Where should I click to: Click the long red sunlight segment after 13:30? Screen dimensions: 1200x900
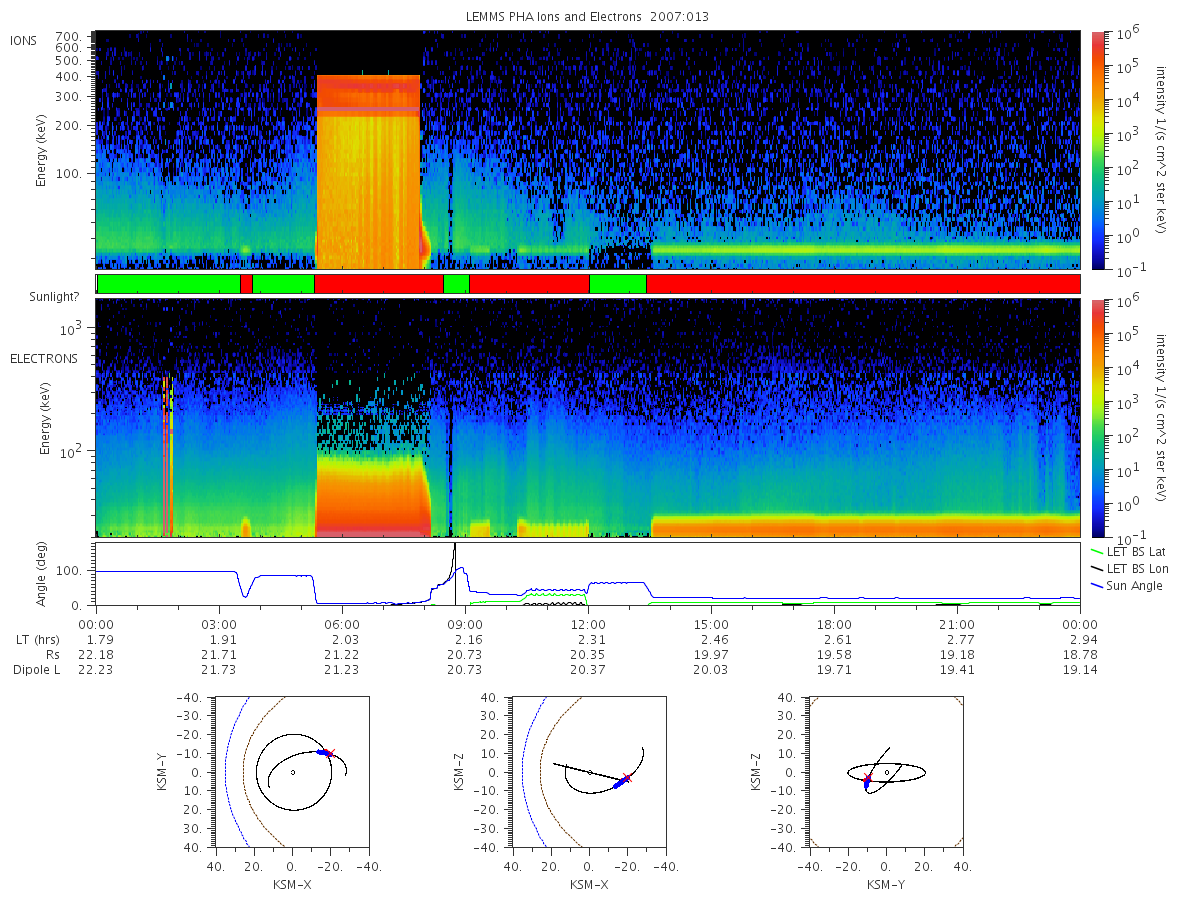[863, 284]
